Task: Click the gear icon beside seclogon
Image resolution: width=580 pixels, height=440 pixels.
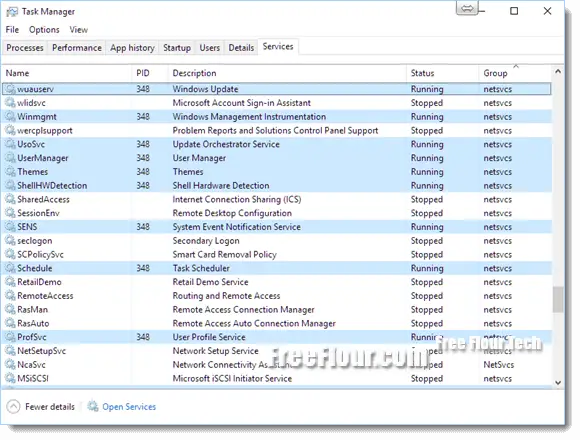Action: [10, 241]
